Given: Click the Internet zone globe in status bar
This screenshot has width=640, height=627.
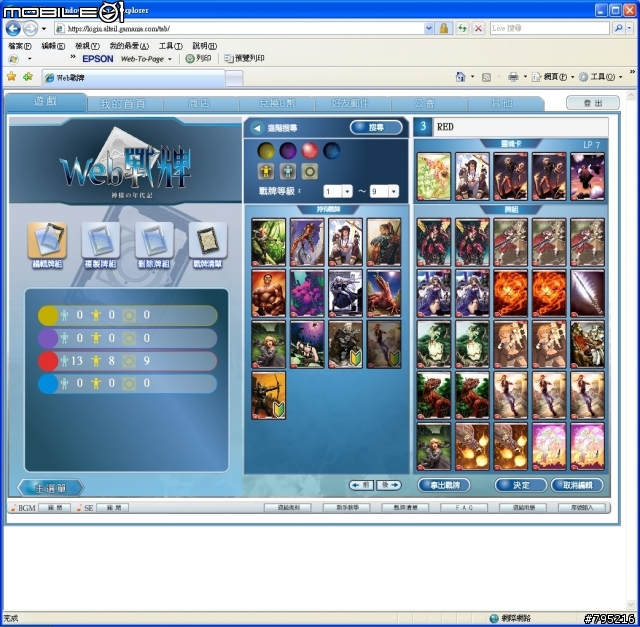Looking at the screenshot, I should point(494,618).
